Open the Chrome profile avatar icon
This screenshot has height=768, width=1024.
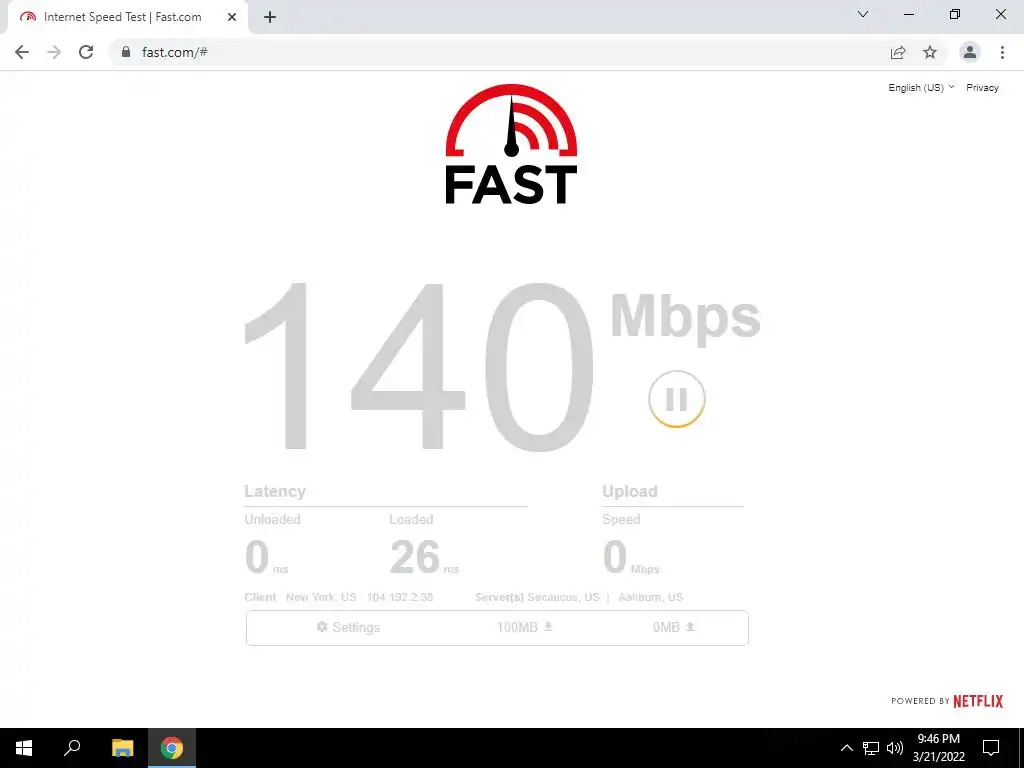click(x=970, y=52)
